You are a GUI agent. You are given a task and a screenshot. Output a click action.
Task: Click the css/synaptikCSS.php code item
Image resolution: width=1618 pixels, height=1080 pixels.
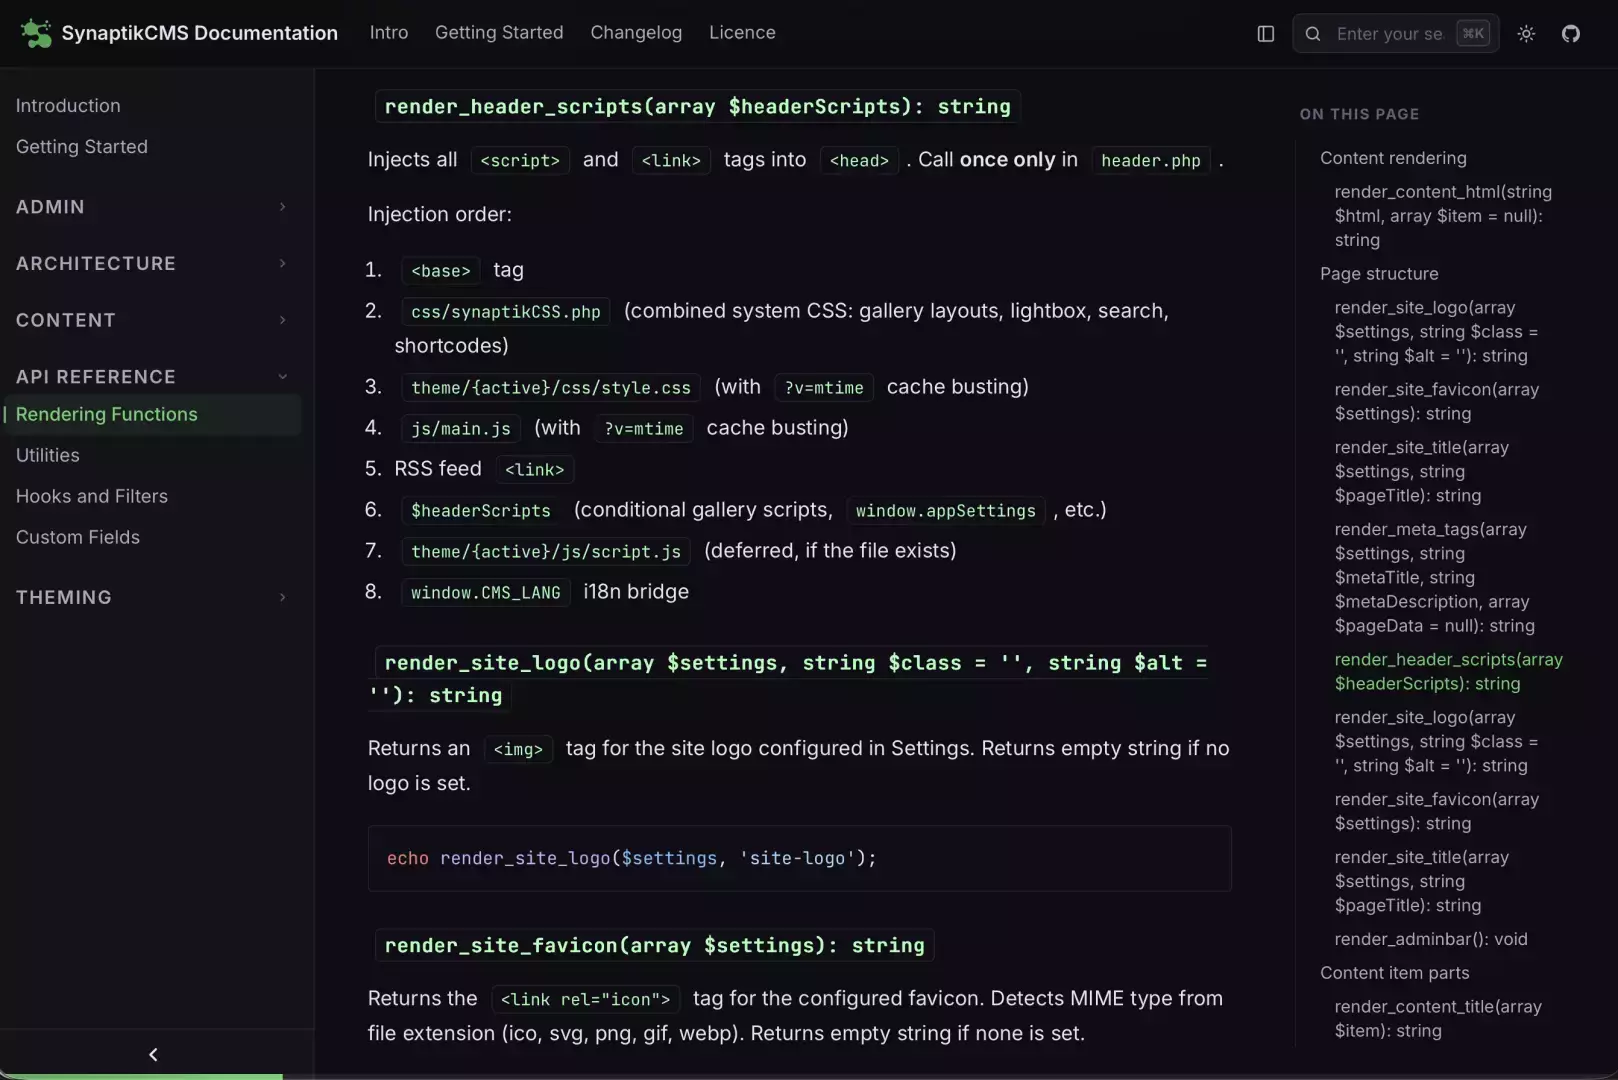tap(506, 312)
